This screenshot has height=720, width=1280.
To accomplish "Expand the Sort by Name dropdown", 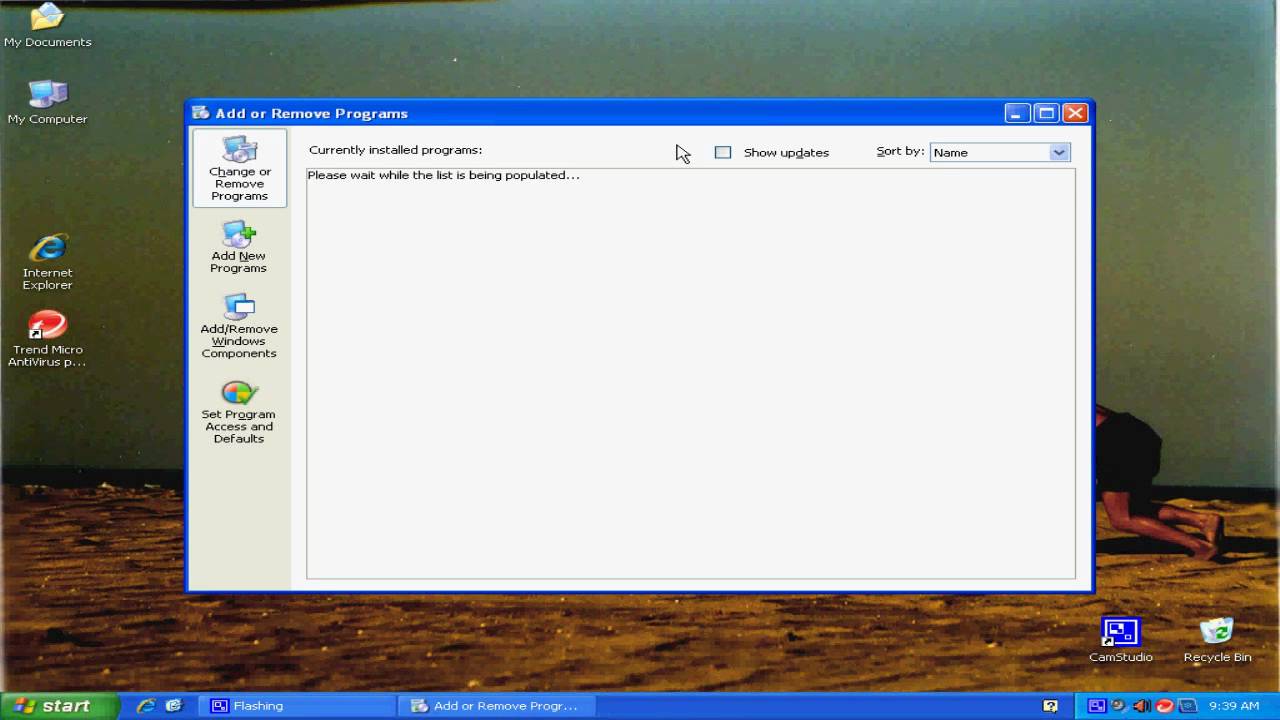I will (x=1059, y=152).
